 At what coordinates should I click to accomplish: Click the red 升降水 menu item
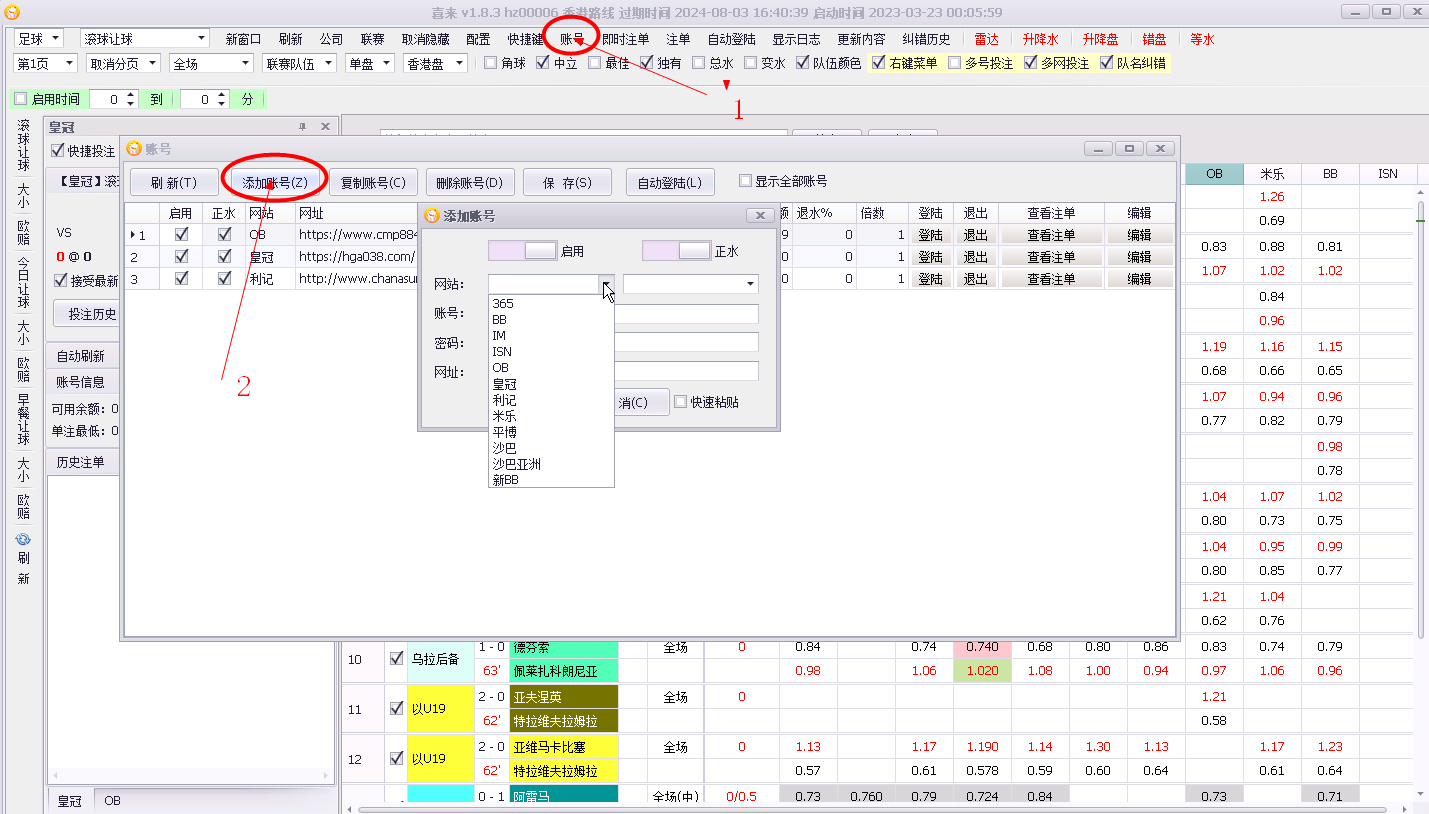[1040, 39]
